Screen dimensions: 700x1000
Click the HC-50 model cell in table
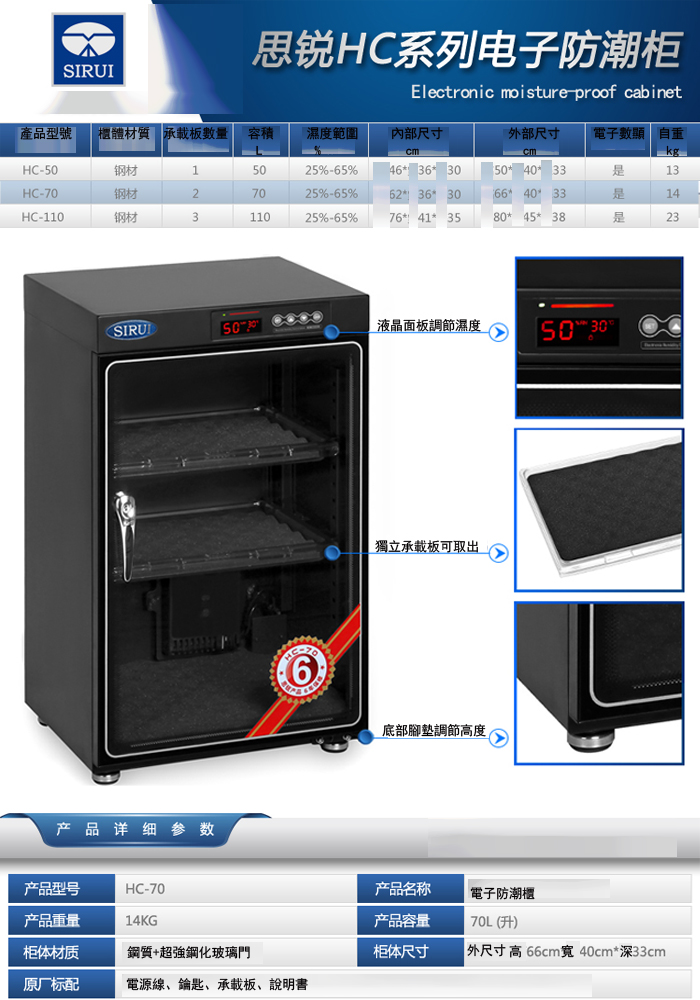point(40,170)
